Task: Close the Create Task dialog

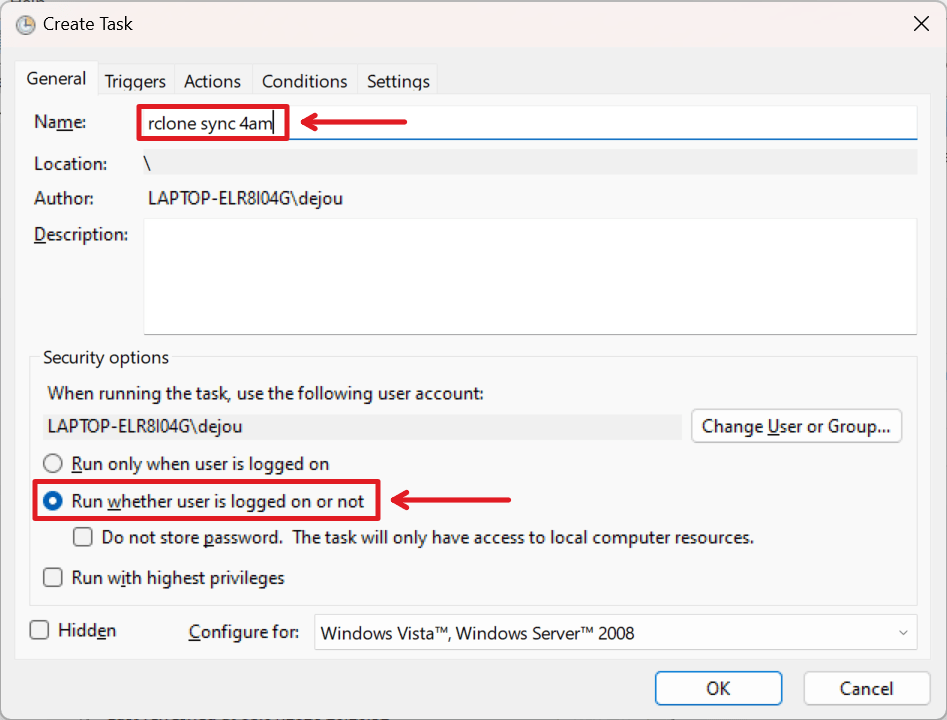Action: pos(921,23)
